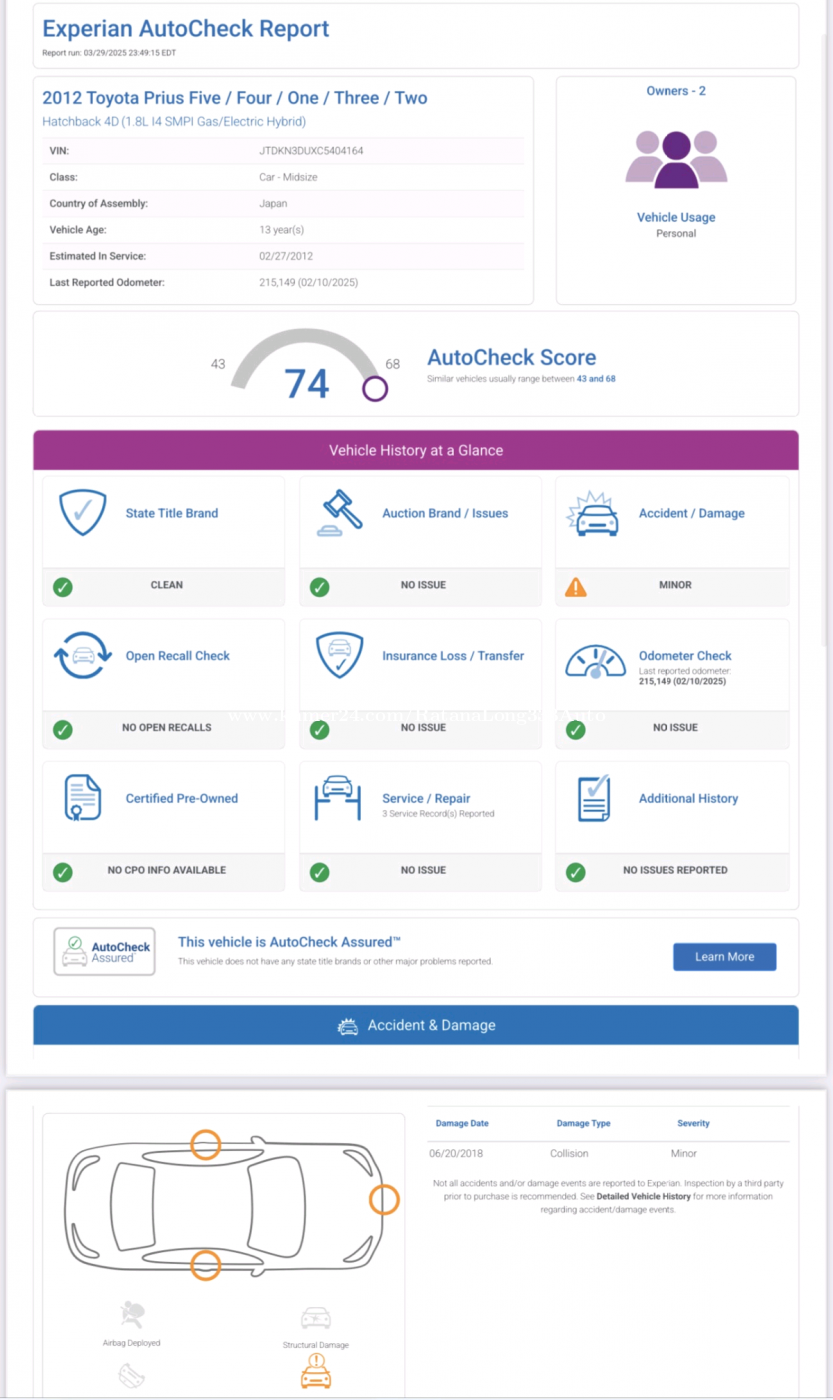Click the Service / Repair car lift icon
833x1400 pixels.
(x=340, y=798)
